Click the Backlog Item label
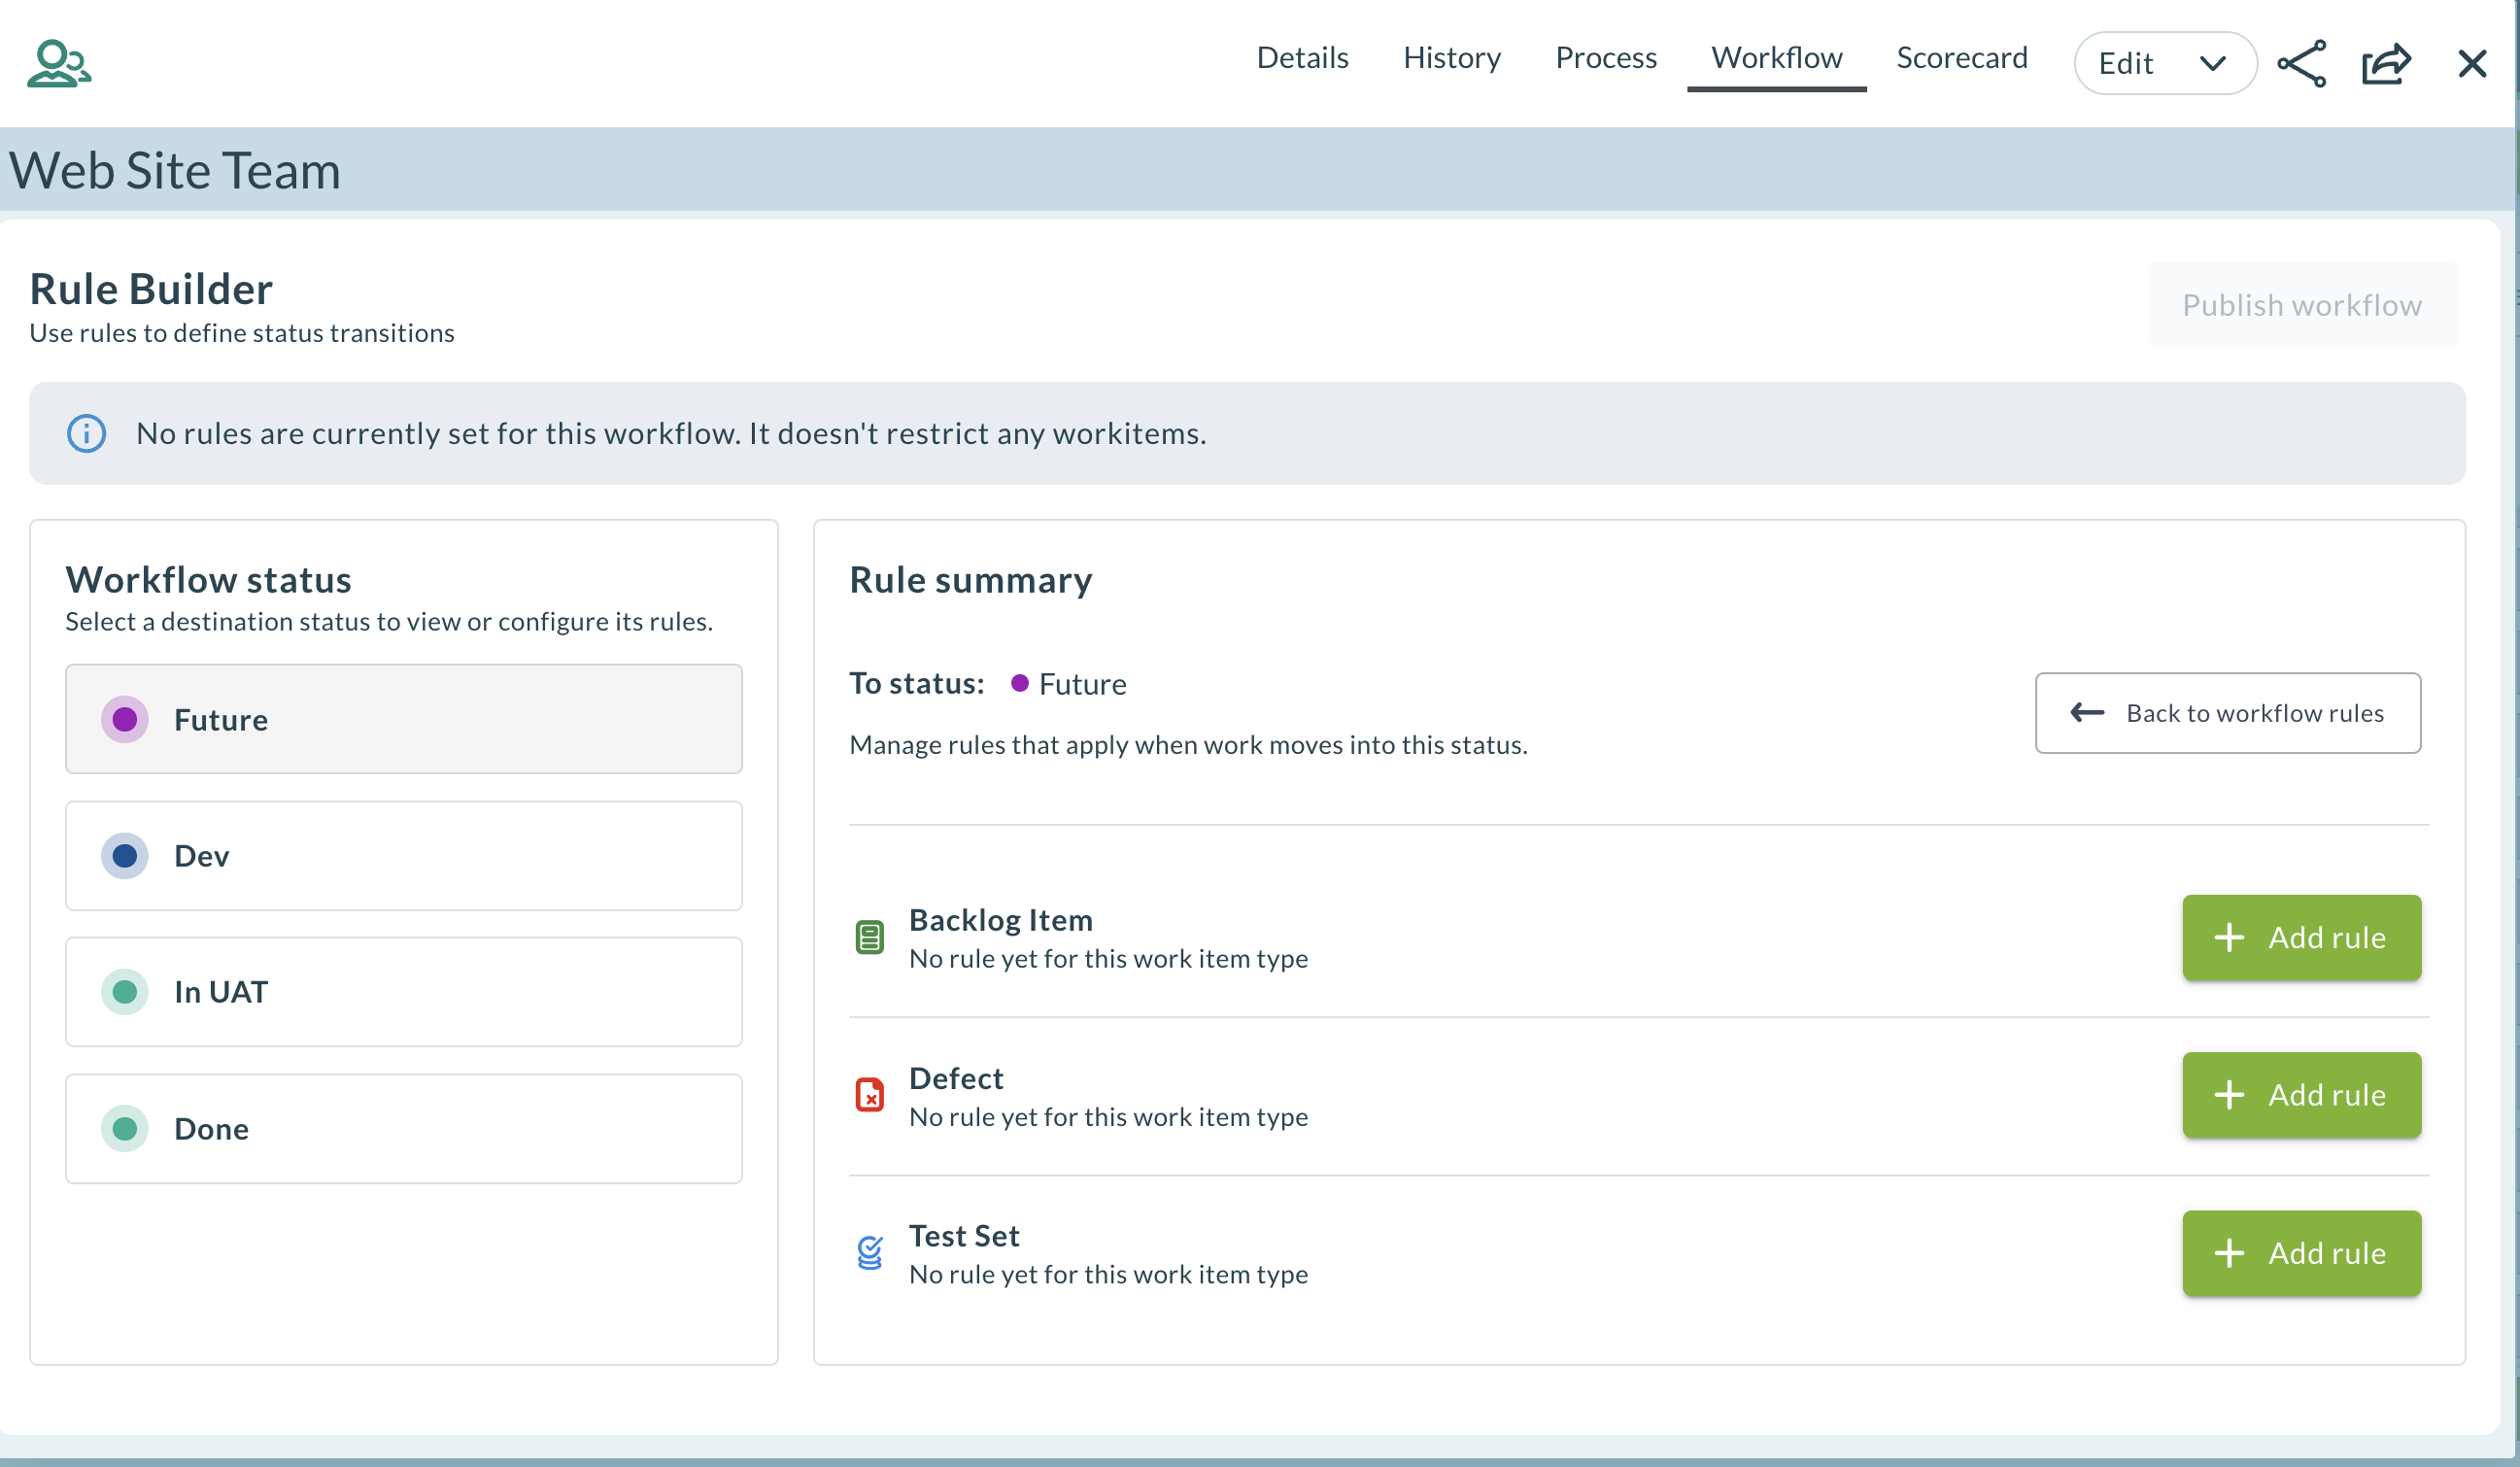2520x1467 pixels. (x=1000, y=920)
